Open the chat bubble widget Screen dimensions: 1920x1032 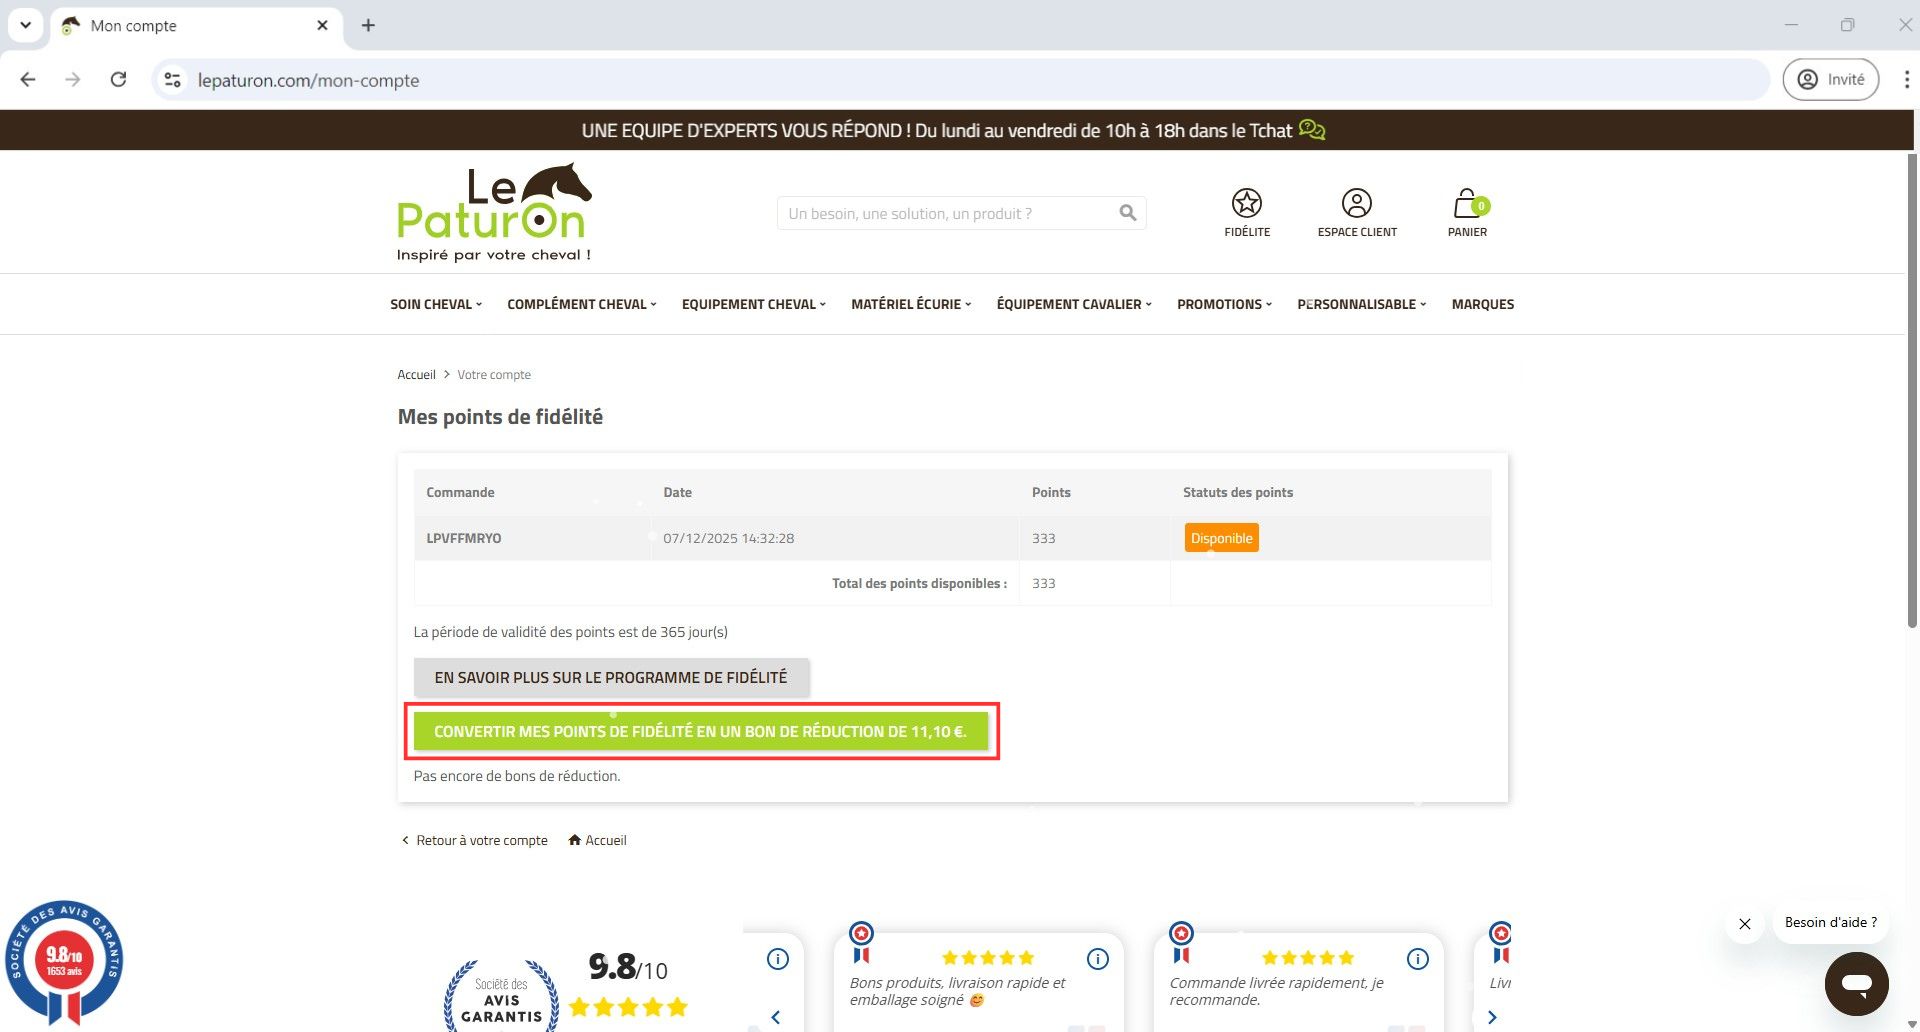click(x=1857, y=983)
